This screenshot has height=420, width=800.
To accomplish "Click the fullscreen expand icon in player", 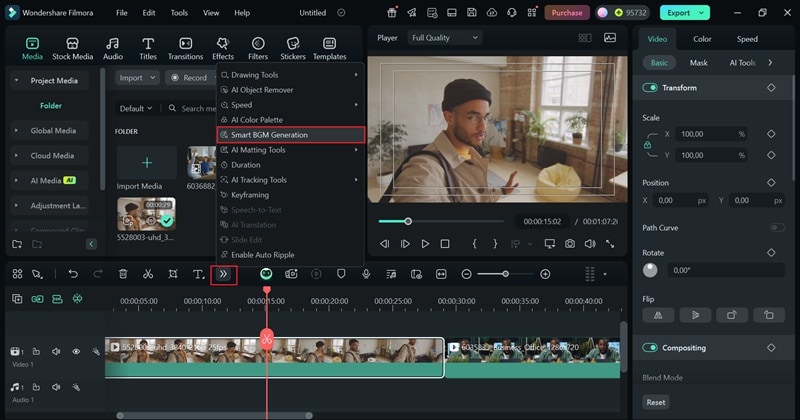I will coord(610,244).
